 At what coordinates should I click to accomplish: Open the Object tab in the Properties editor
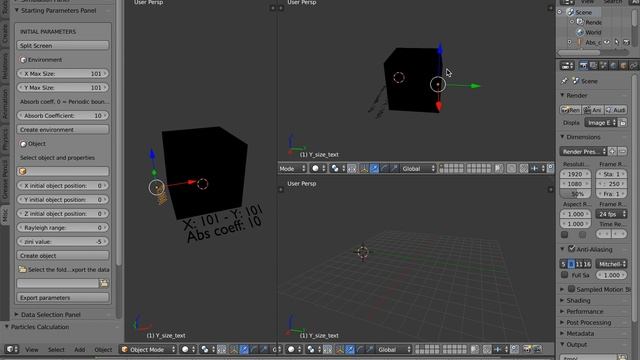point(623,66)
